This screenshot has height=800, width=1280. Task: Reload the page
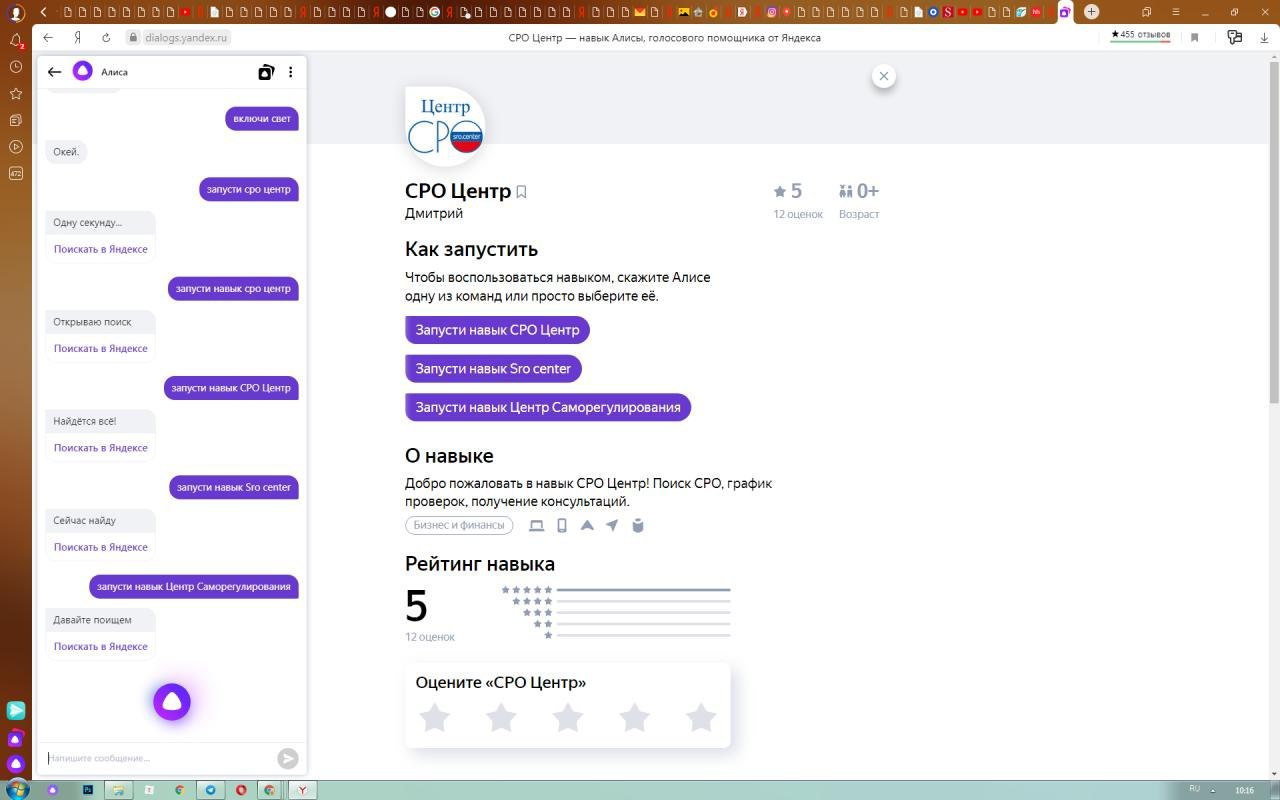pos(106,37)
